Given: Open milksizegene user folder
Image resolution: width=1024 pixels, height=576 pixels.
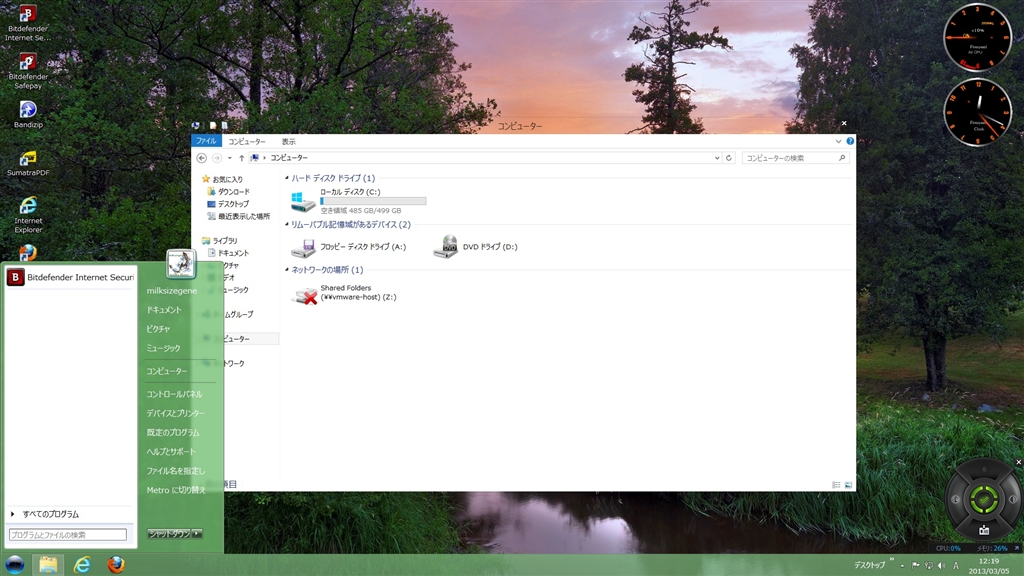Looking at the screenshot, I should [171, 291].
